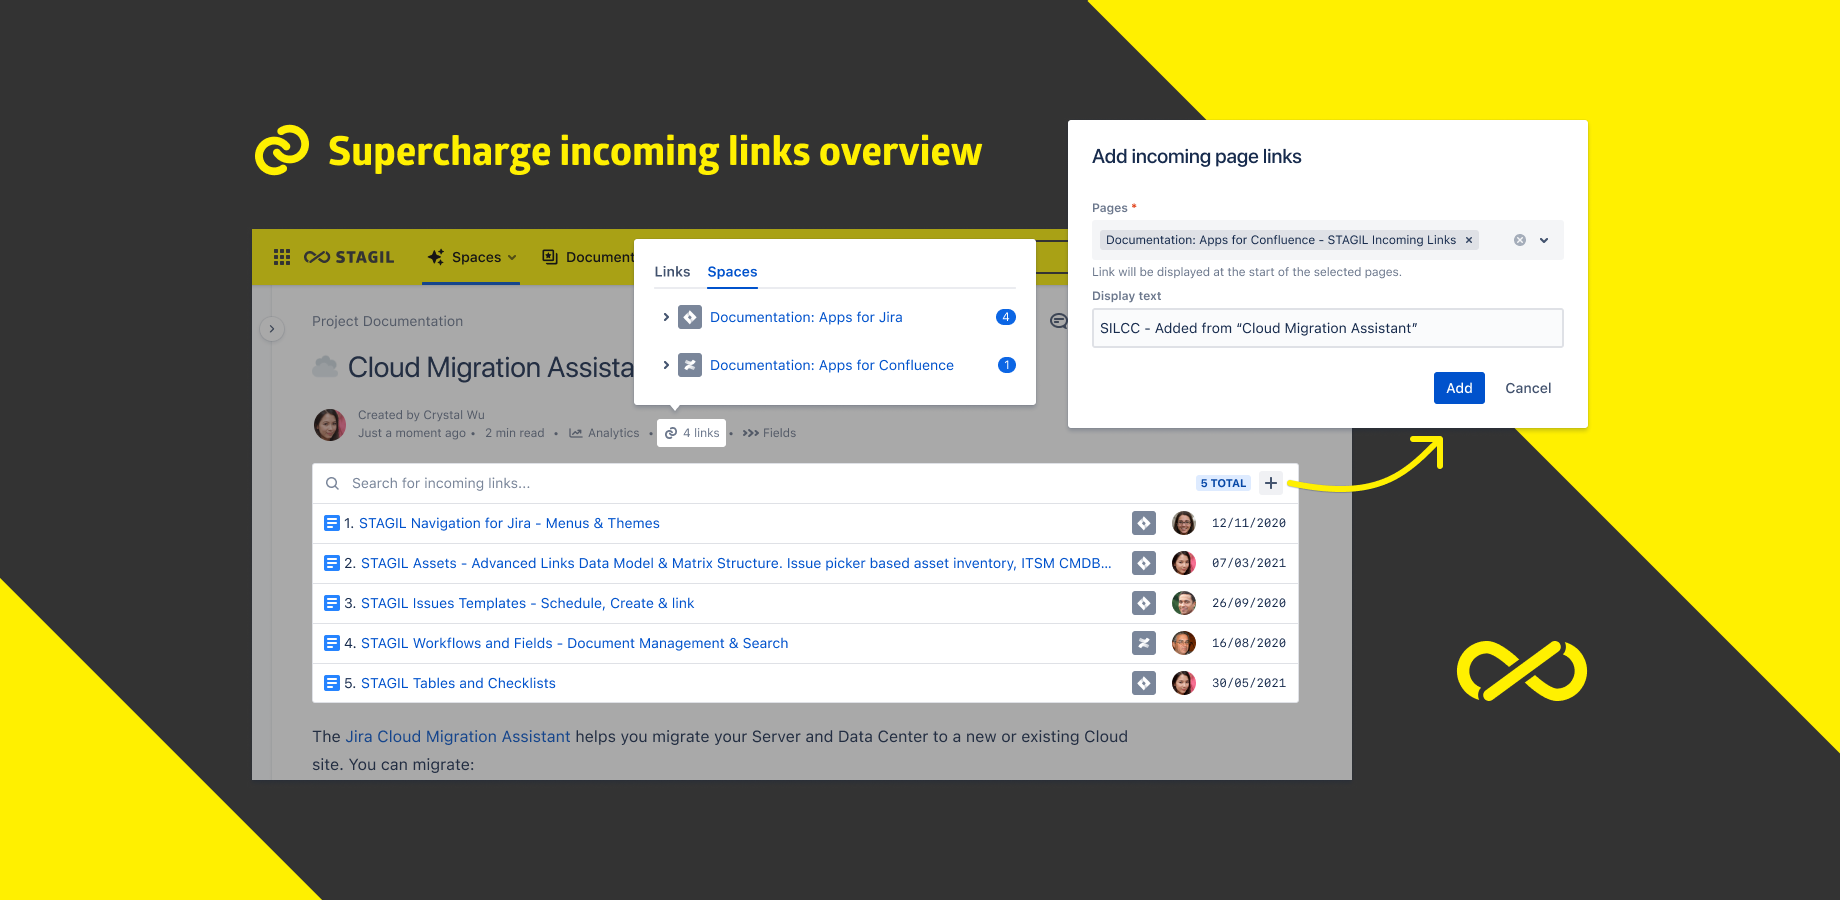Viewport: 1840px width, 900px height.
Task: Click space icon in Issues Templates row
Action: [1144, 603]
